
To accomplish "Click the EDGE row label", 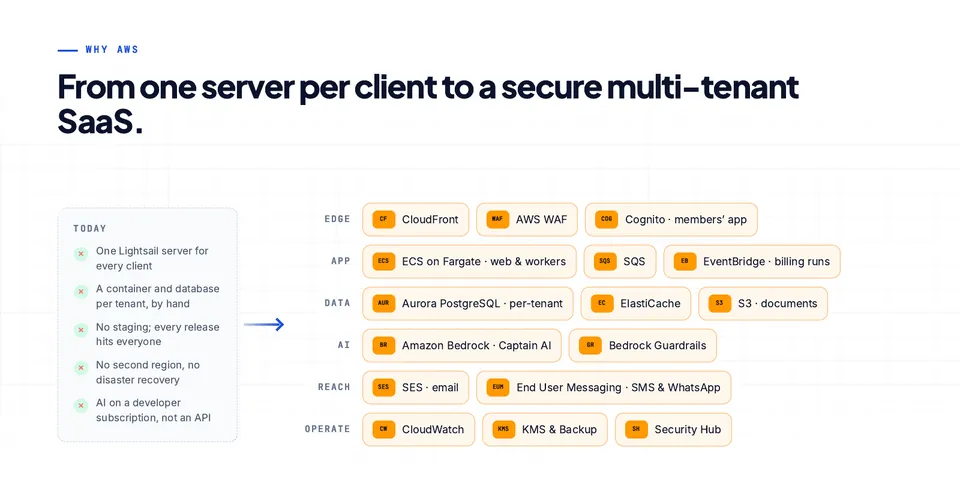I will (x=337, y=219).
